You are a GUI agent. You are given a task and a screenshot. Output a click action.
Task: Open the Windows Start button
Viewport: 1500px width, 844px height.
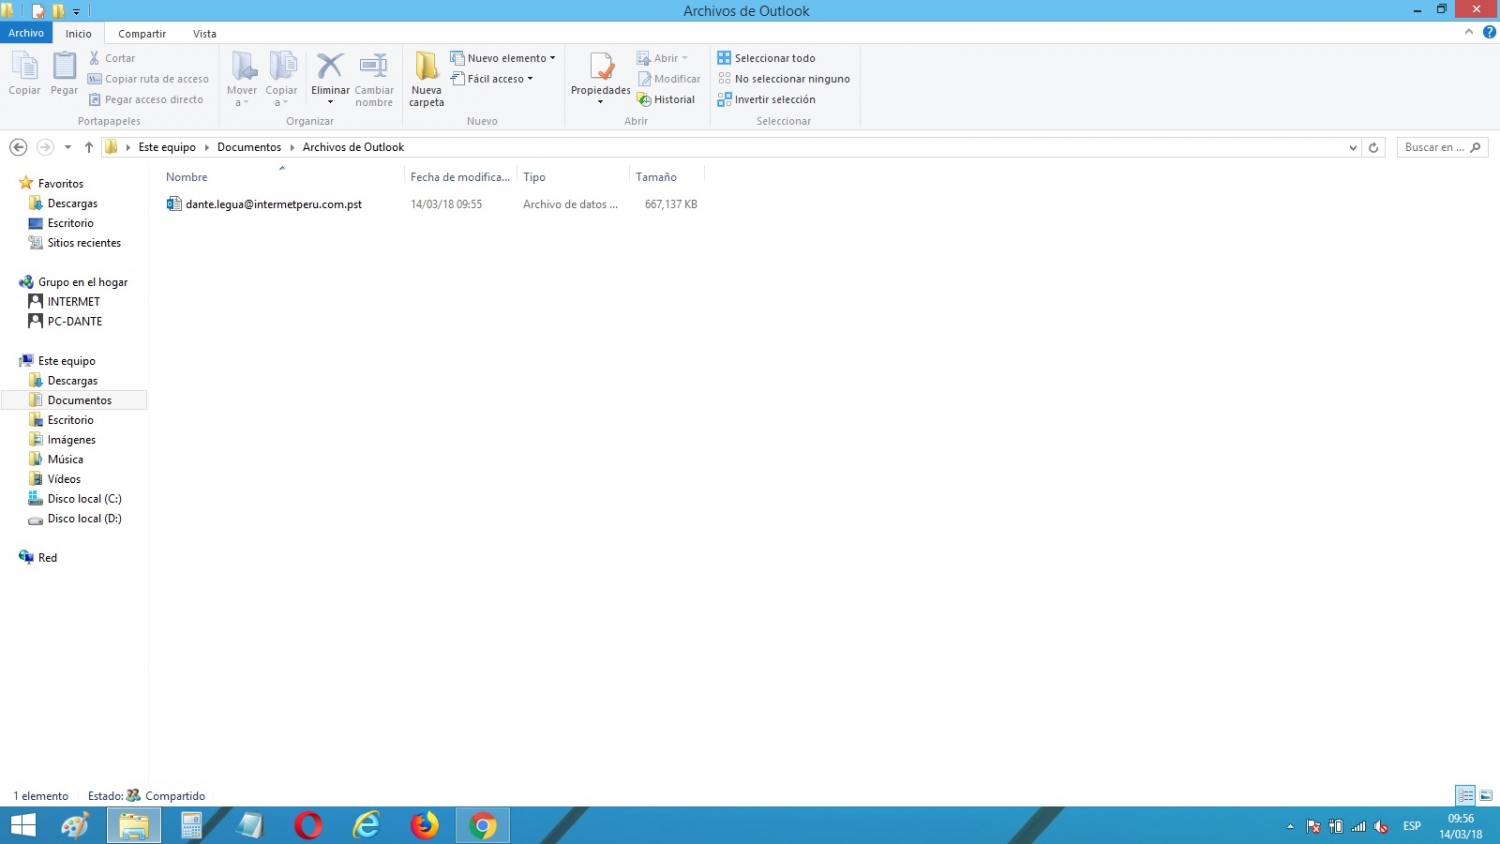tap(23, 826)
